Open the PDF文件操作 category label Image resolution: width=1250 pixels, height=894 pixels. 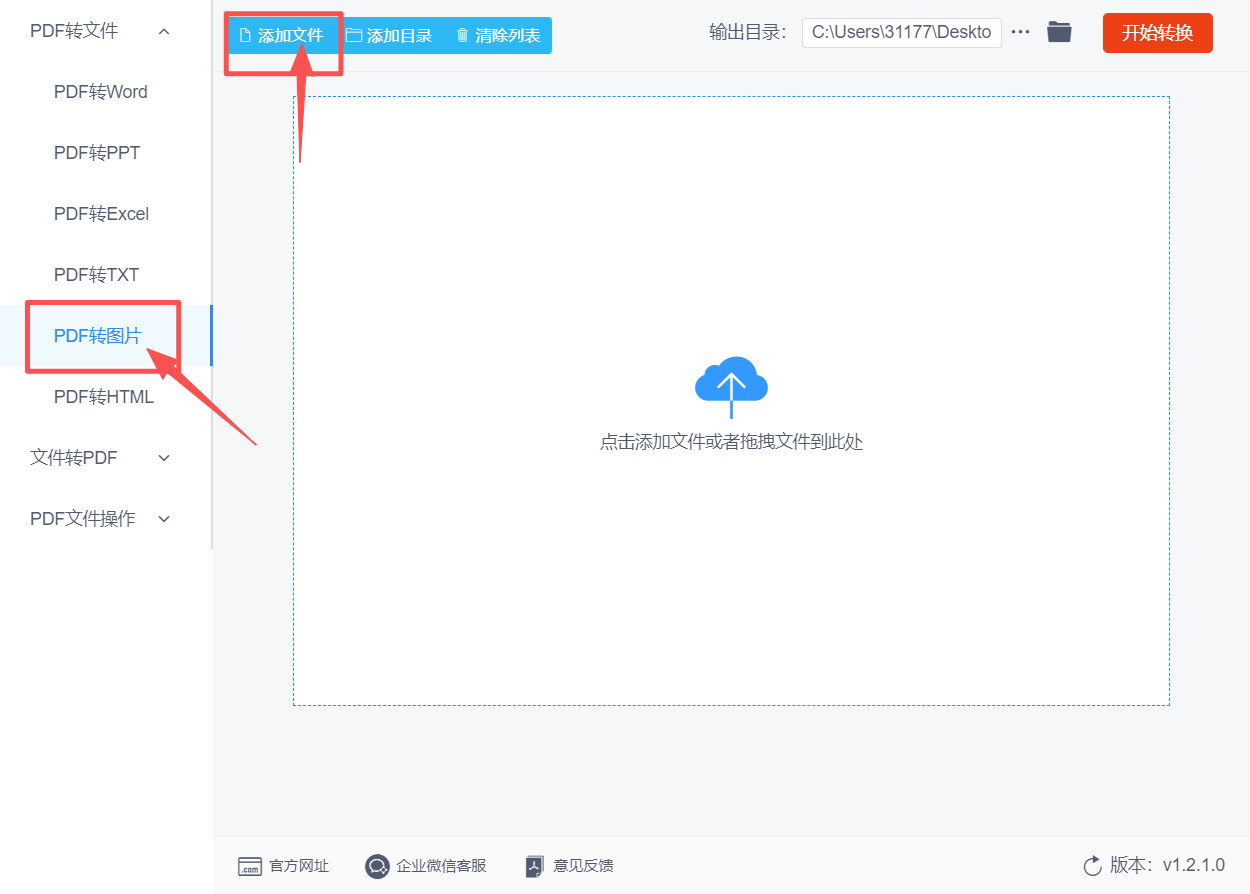tap(83, 519)
